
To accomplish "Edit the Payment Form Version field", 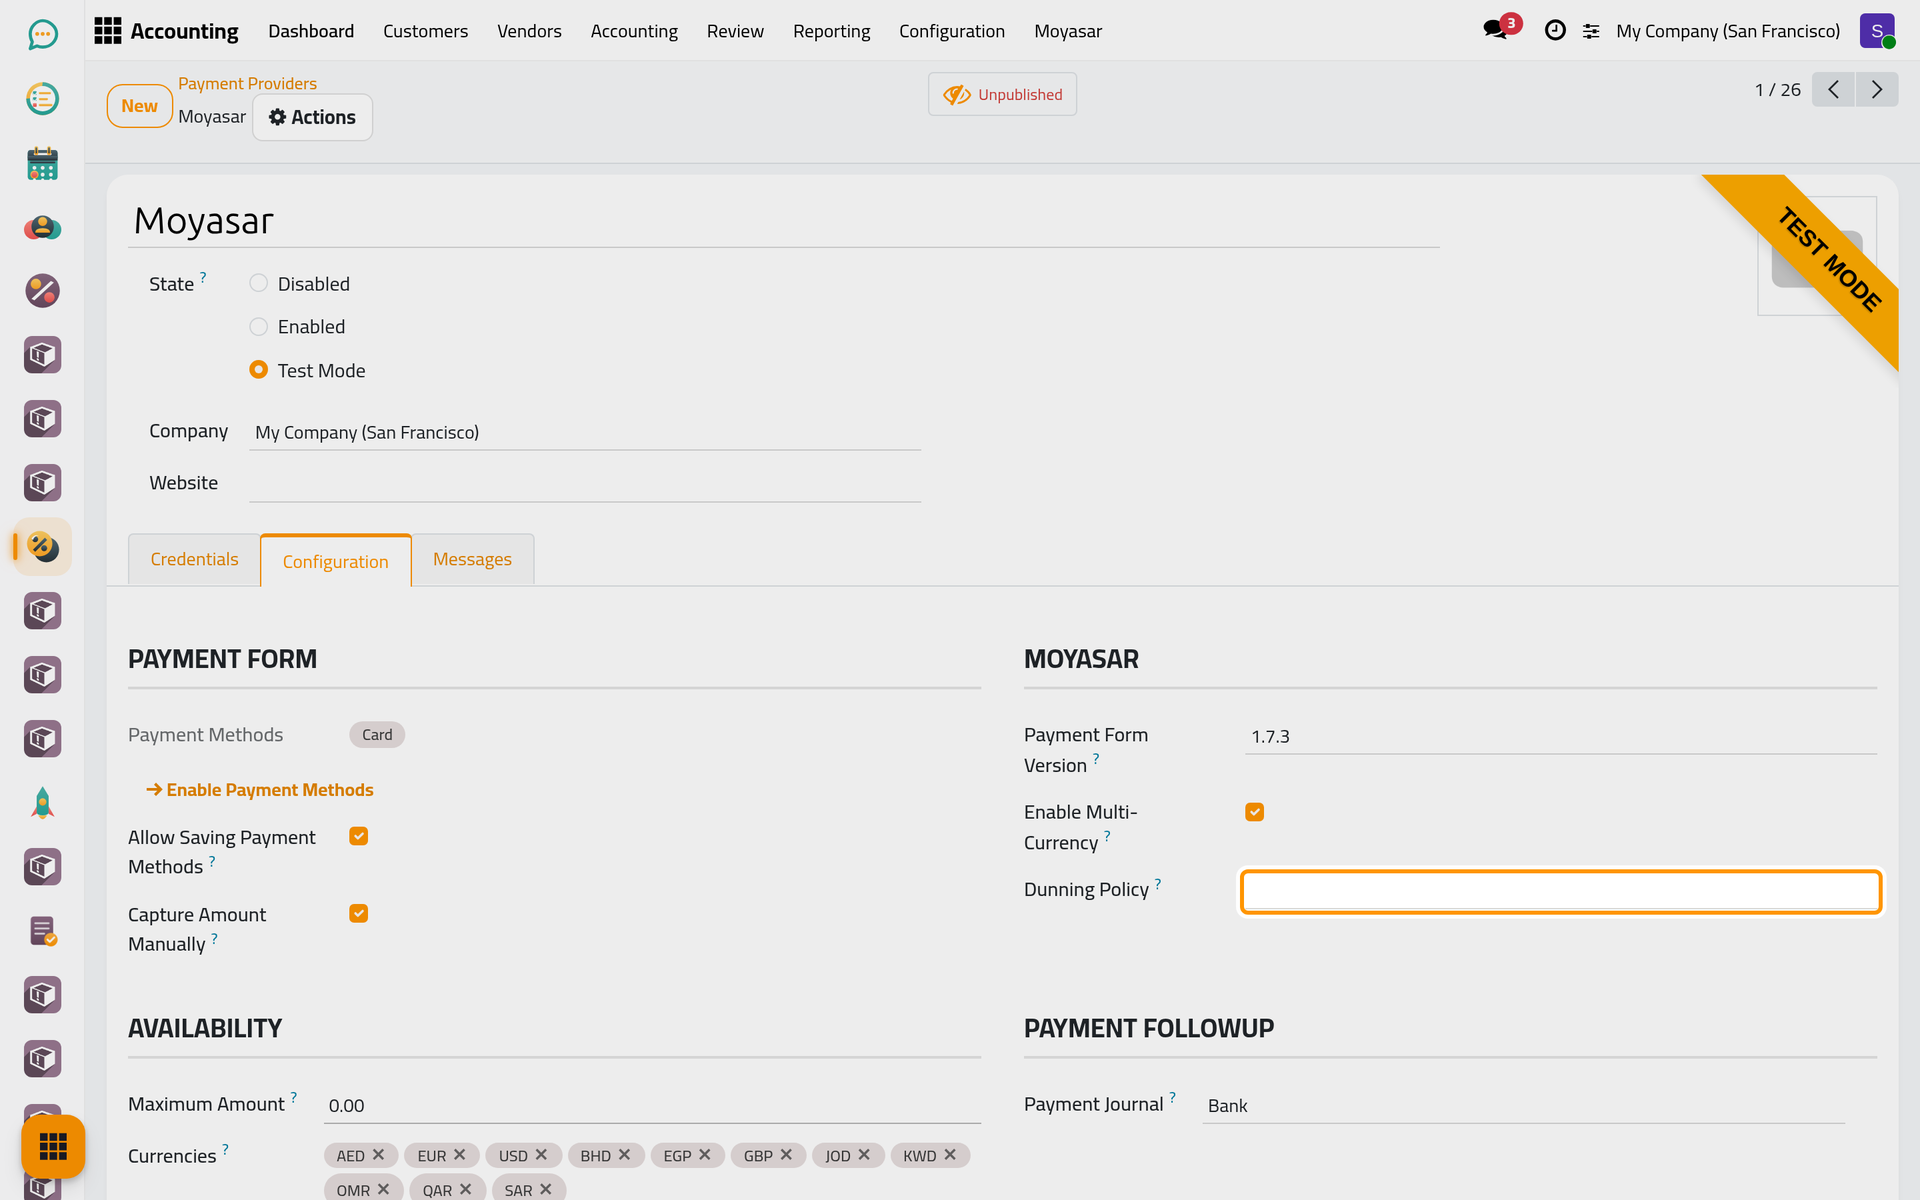I will 1561,736.
